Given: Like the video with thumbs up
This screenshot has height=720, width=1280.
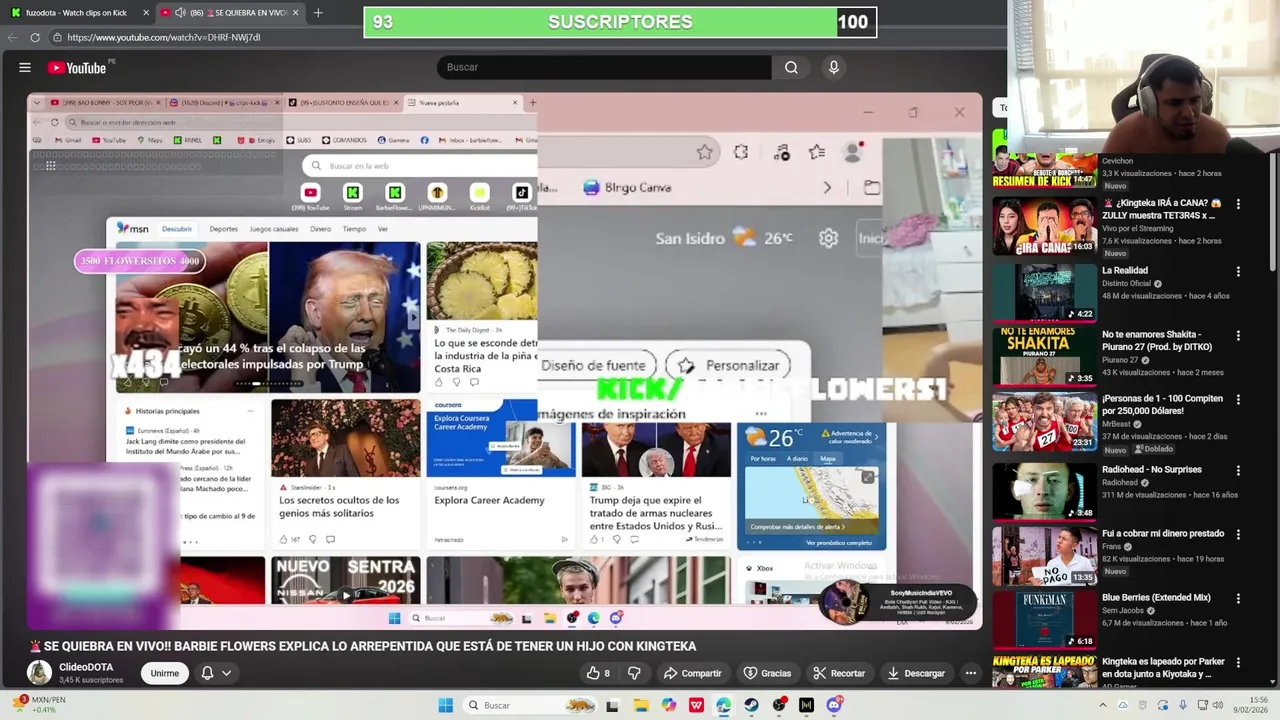Looking at the screenshot, I should (x=599, y=673).
